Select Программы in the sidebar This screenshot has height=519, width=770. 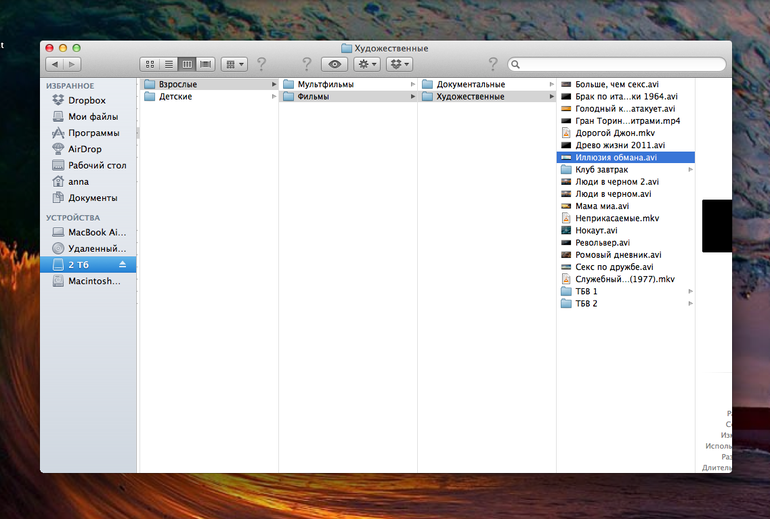tap(93, 133)
